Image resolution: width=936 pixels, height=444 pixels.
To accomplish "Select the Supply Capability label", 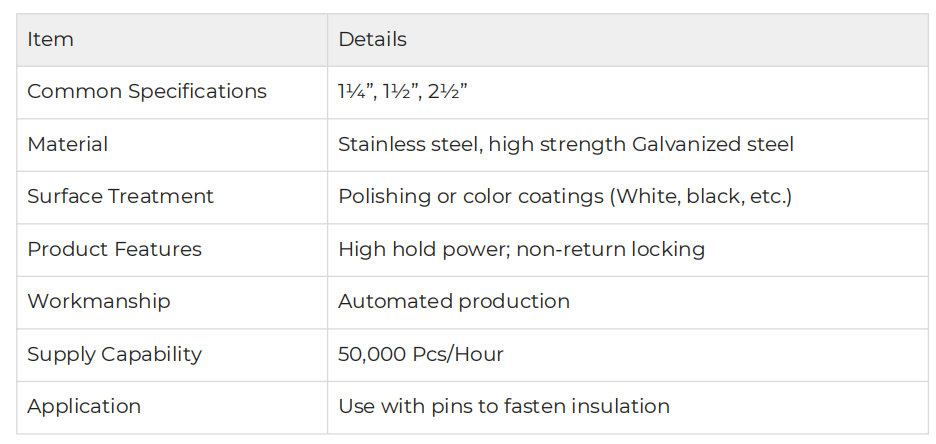I will pyautogui.click(x=115, y=354).
